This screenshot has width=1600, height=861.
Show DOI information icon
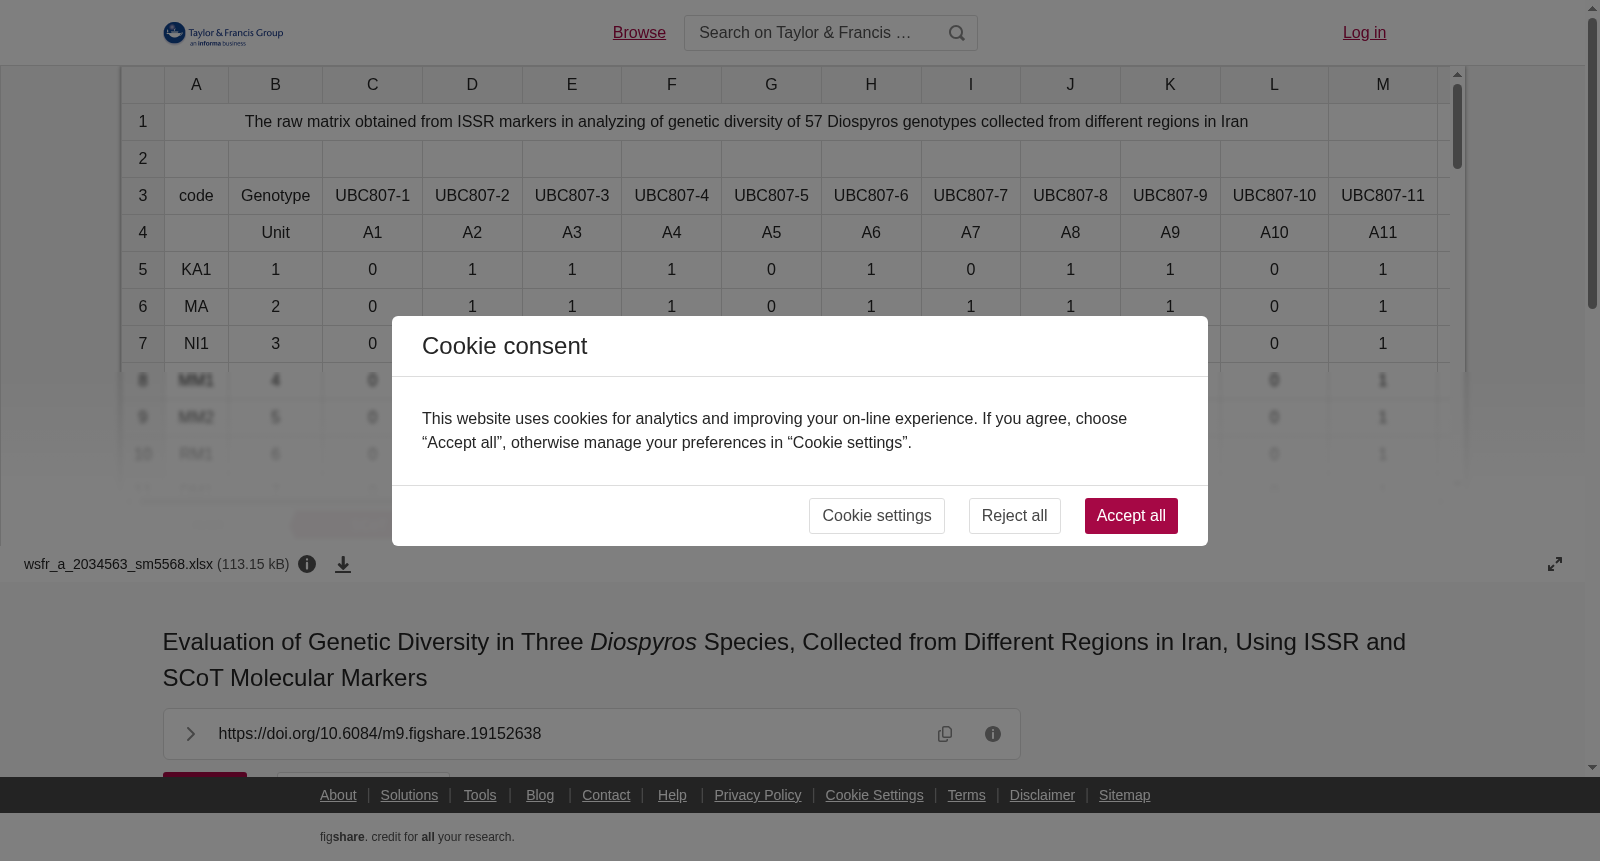tap(993, 734)
